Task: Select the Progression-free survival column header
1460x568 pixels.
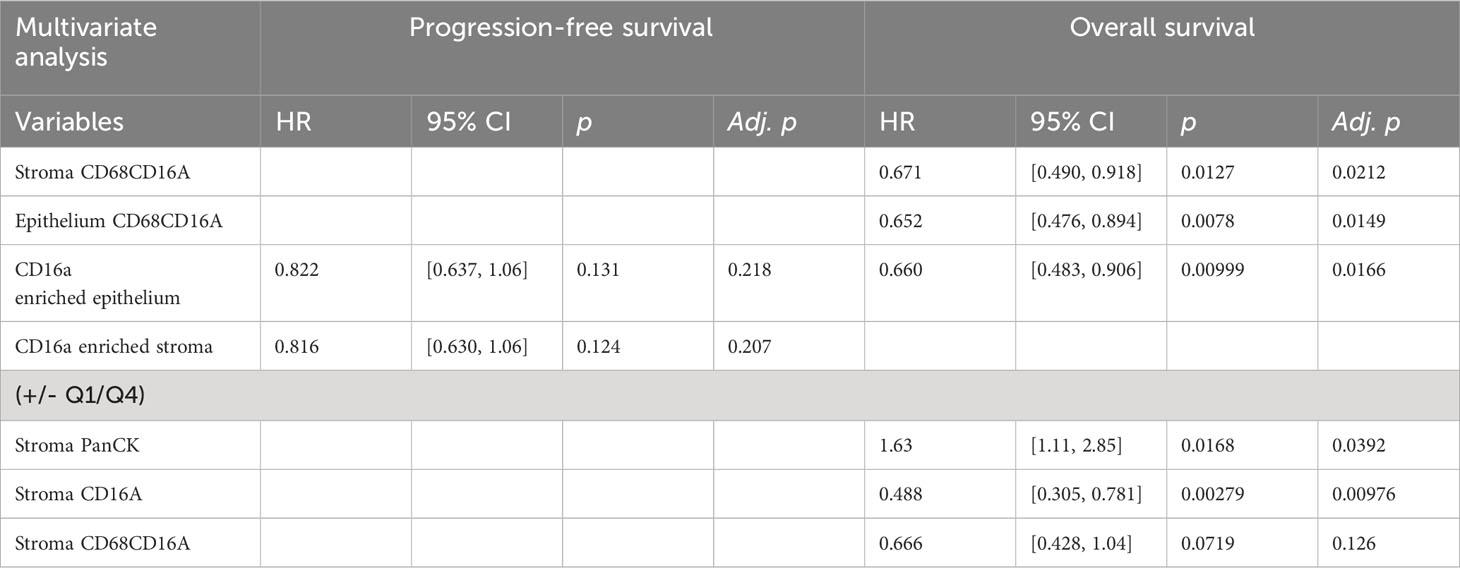Action: click(x=562, y=28)
